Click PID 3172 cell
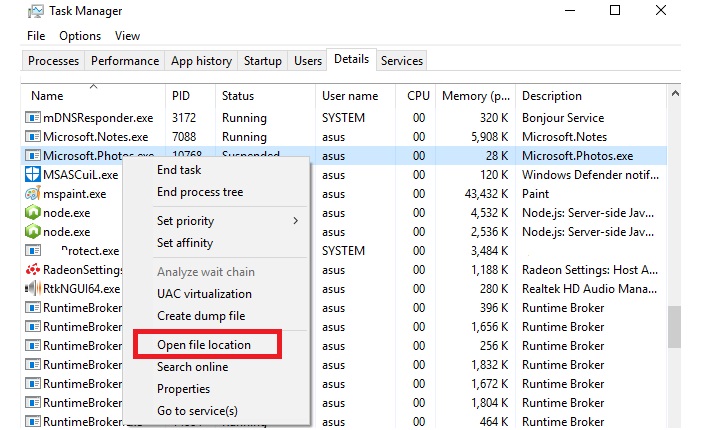Image resolution: width=701 pixels, height=430 pixels. coord(184,118)
